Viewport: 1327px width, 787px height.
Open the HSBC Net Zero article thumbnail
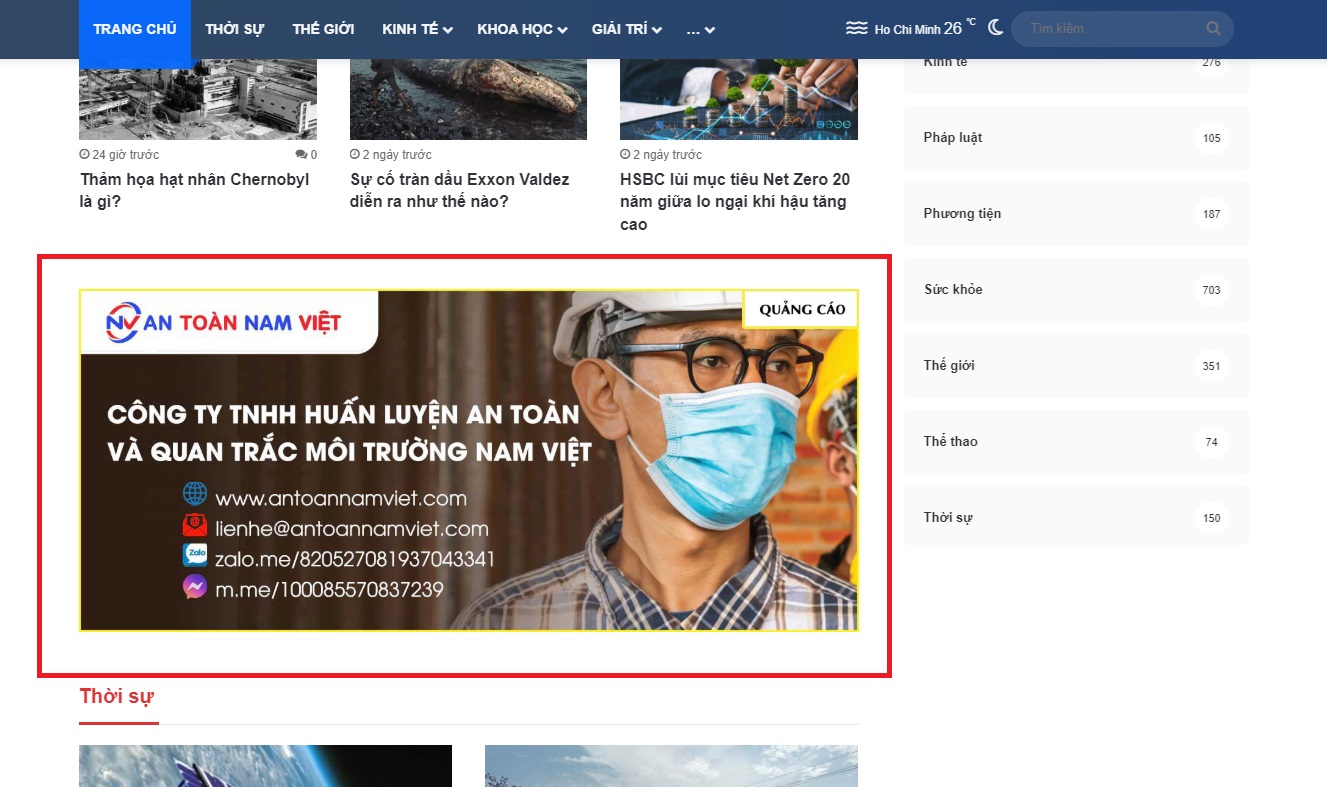[739, 98]
